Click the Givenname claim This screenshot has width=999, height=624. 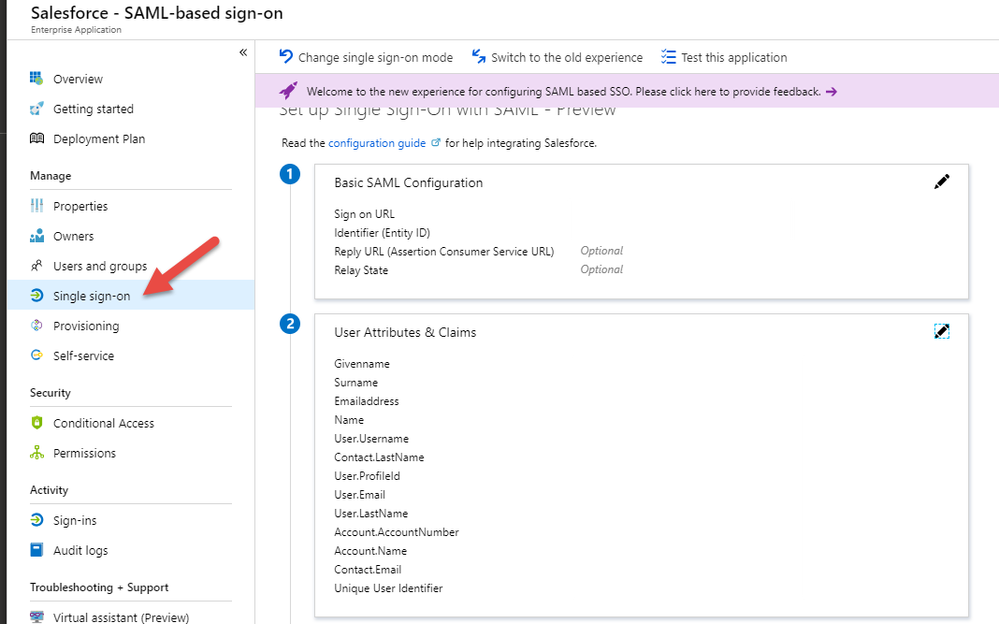(x=362, y=364)
